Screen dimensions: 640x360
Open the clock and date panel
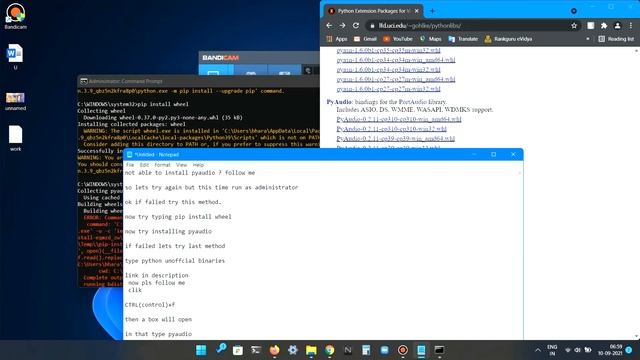(610, 350)
